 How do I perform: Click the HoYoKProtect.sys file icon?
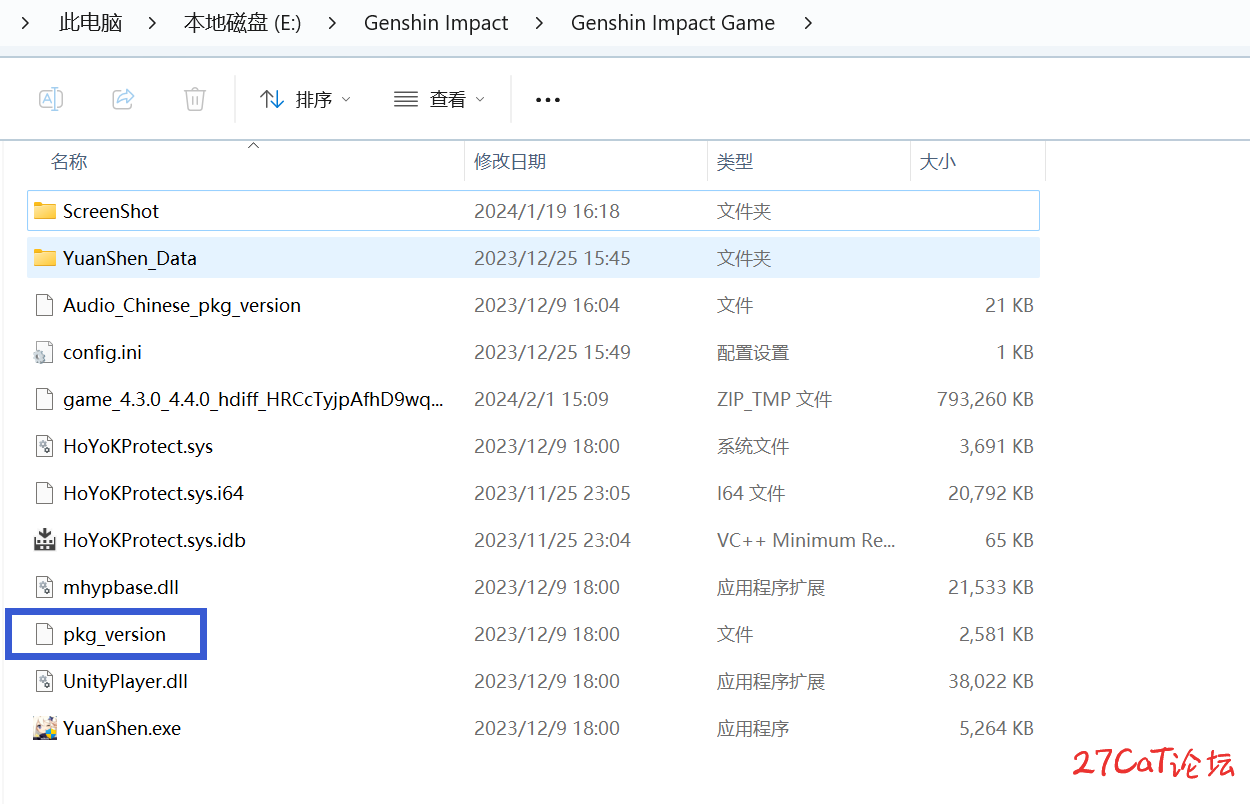[x=44, y=446]
